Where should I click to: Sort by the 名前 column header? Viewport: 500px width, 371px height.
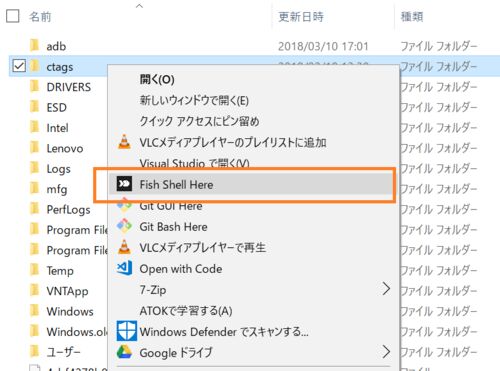tap(40, 16)
